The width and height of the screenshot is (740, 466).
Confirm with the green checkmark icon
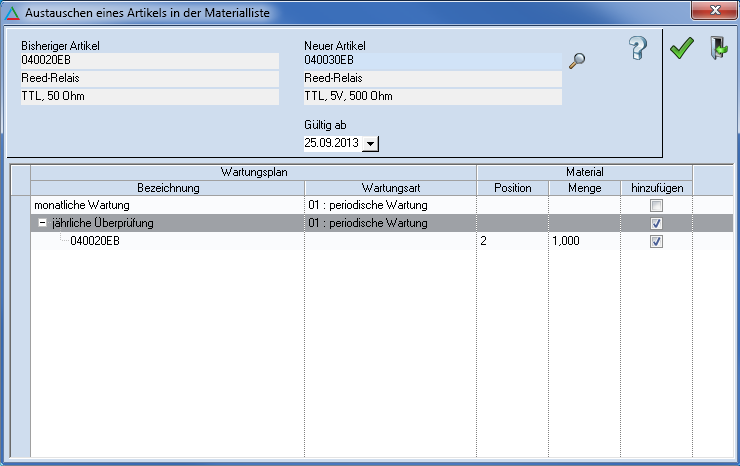click(682, 49)
